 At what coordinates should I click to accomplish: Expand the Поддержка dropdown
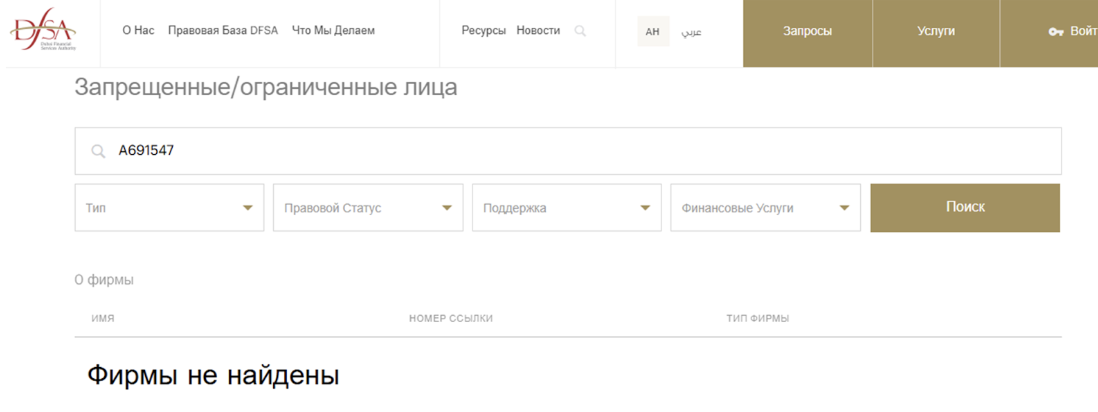(567, 207)
